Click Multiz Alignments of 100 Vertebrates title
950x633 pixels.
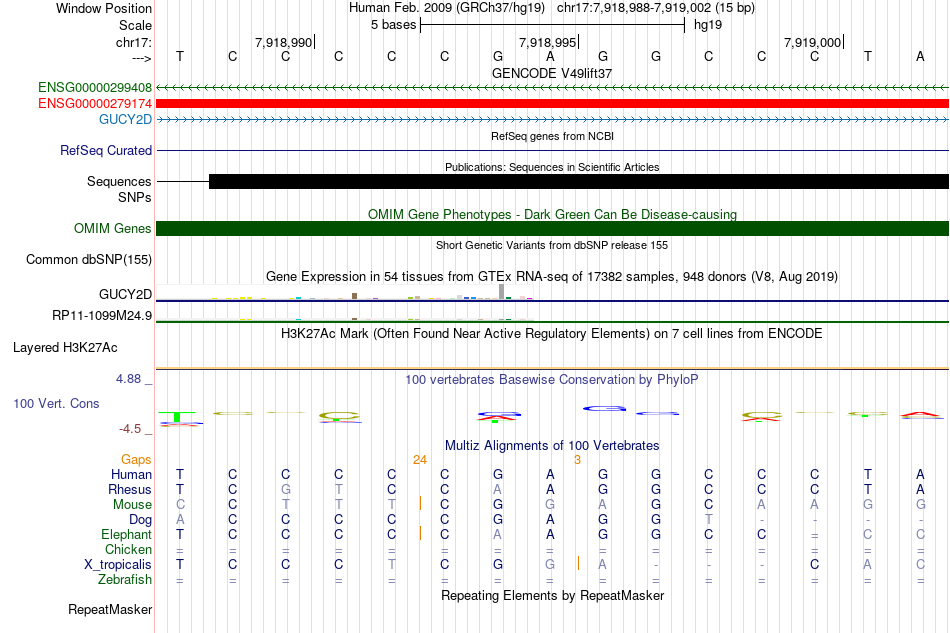[552, 446]
